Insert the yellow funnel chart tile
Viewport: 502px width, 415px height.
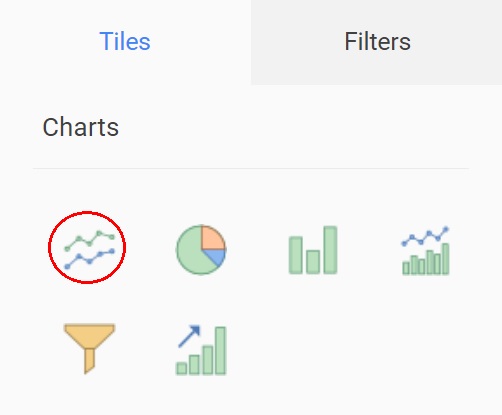(89, 349)
